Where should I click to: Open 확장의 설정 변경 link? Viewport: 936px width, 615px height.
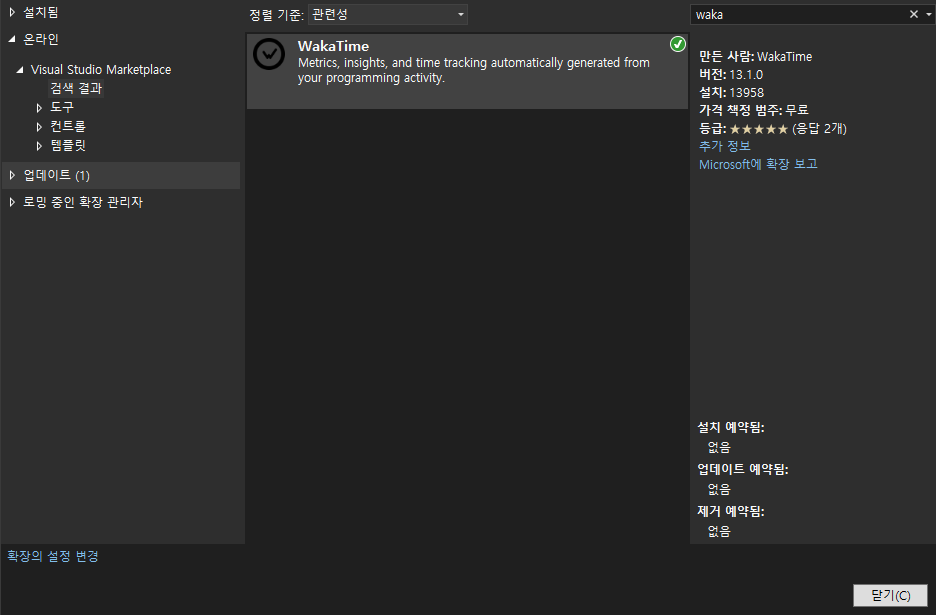point(53,556)
